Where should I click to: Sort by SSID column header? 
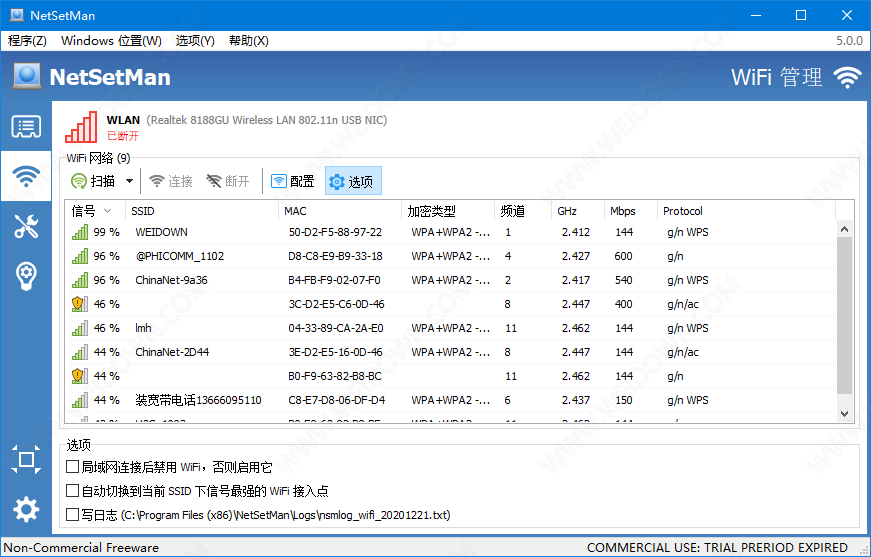tap(202, 211)
